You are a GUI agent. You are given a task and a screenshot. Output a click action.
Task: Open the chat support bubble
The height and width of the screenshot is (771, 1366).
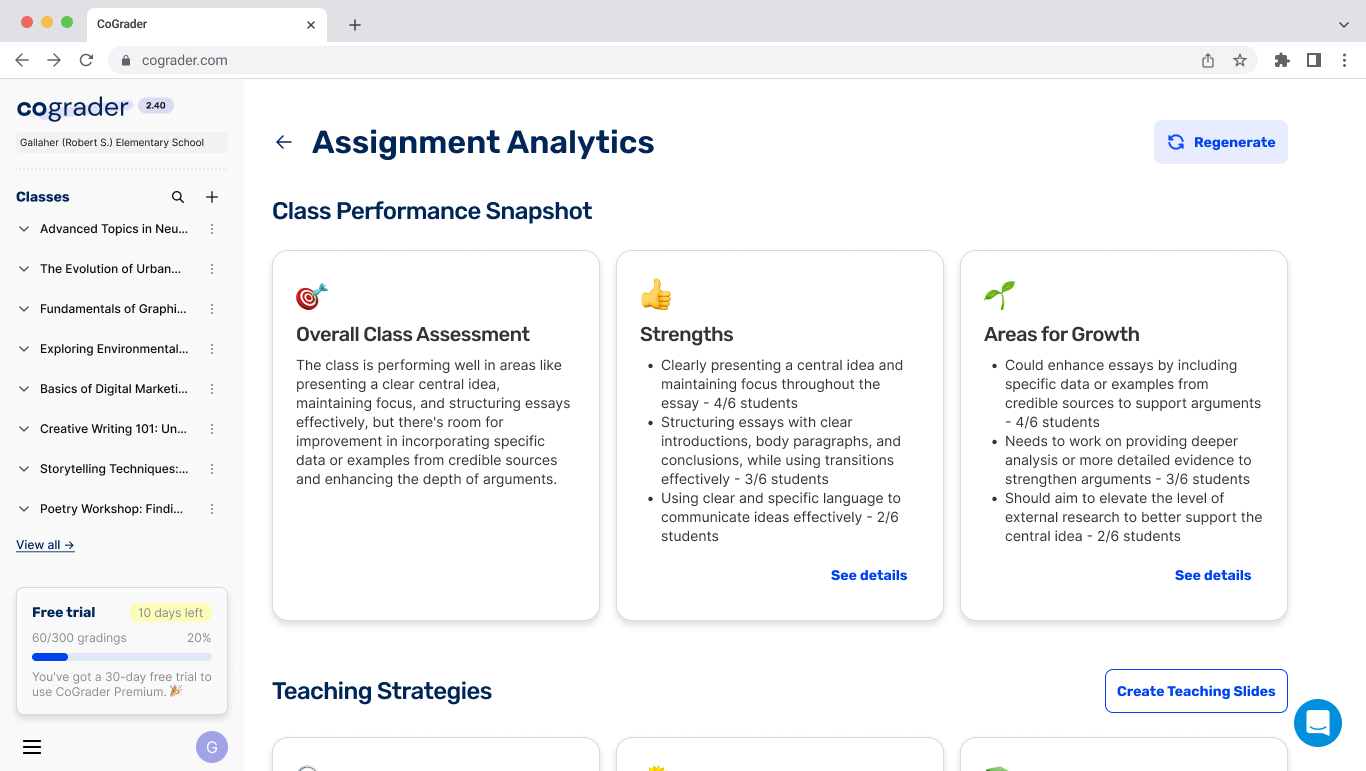tap(1317, 723)
